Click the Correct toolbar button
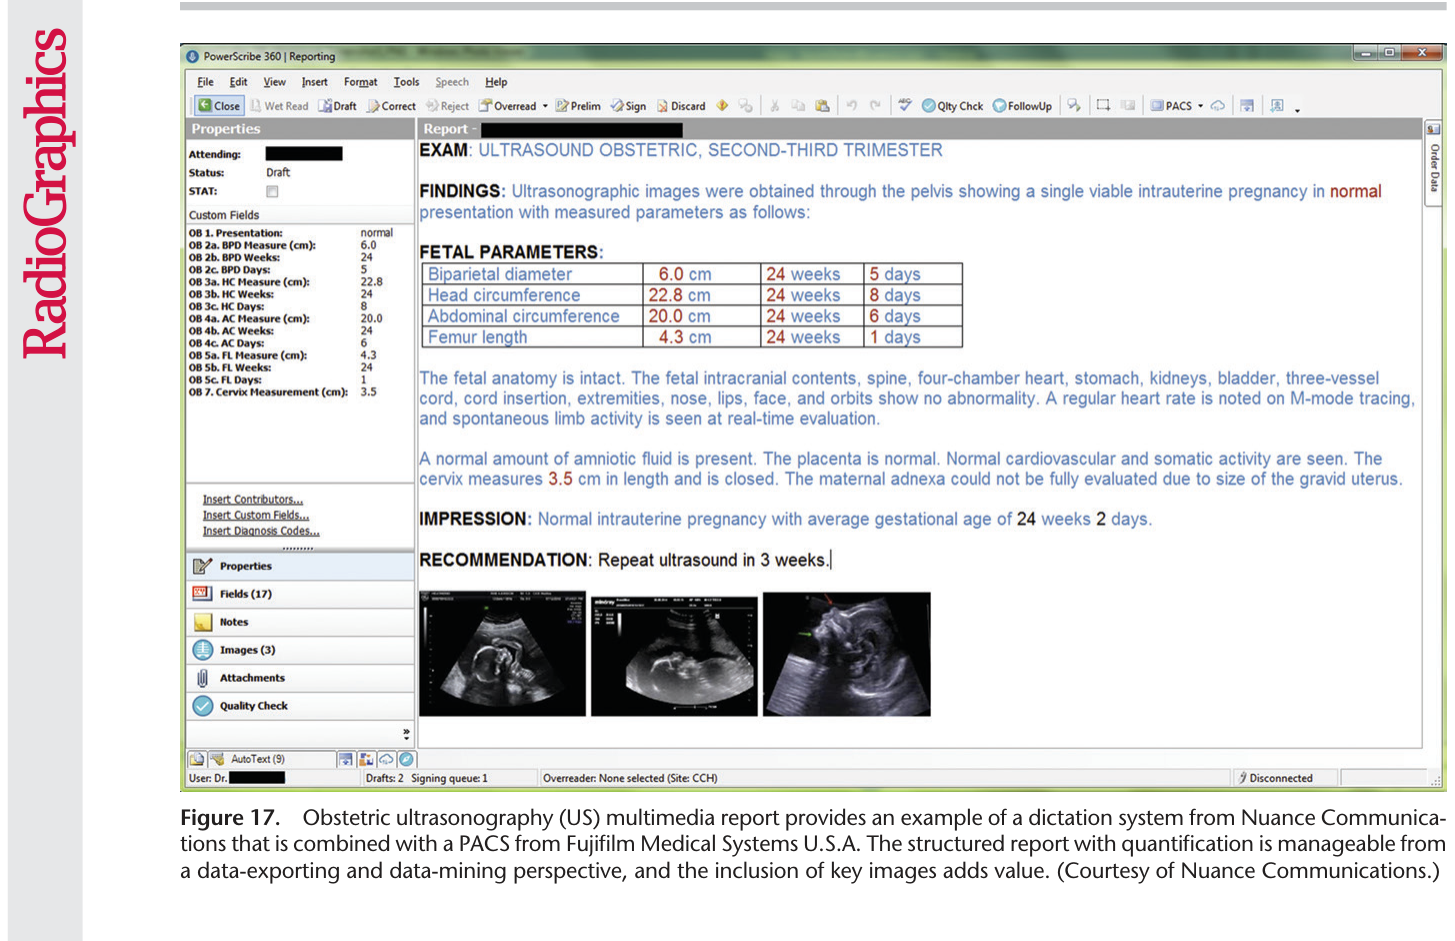The image size is (1455, 941). tap(391, 105)
